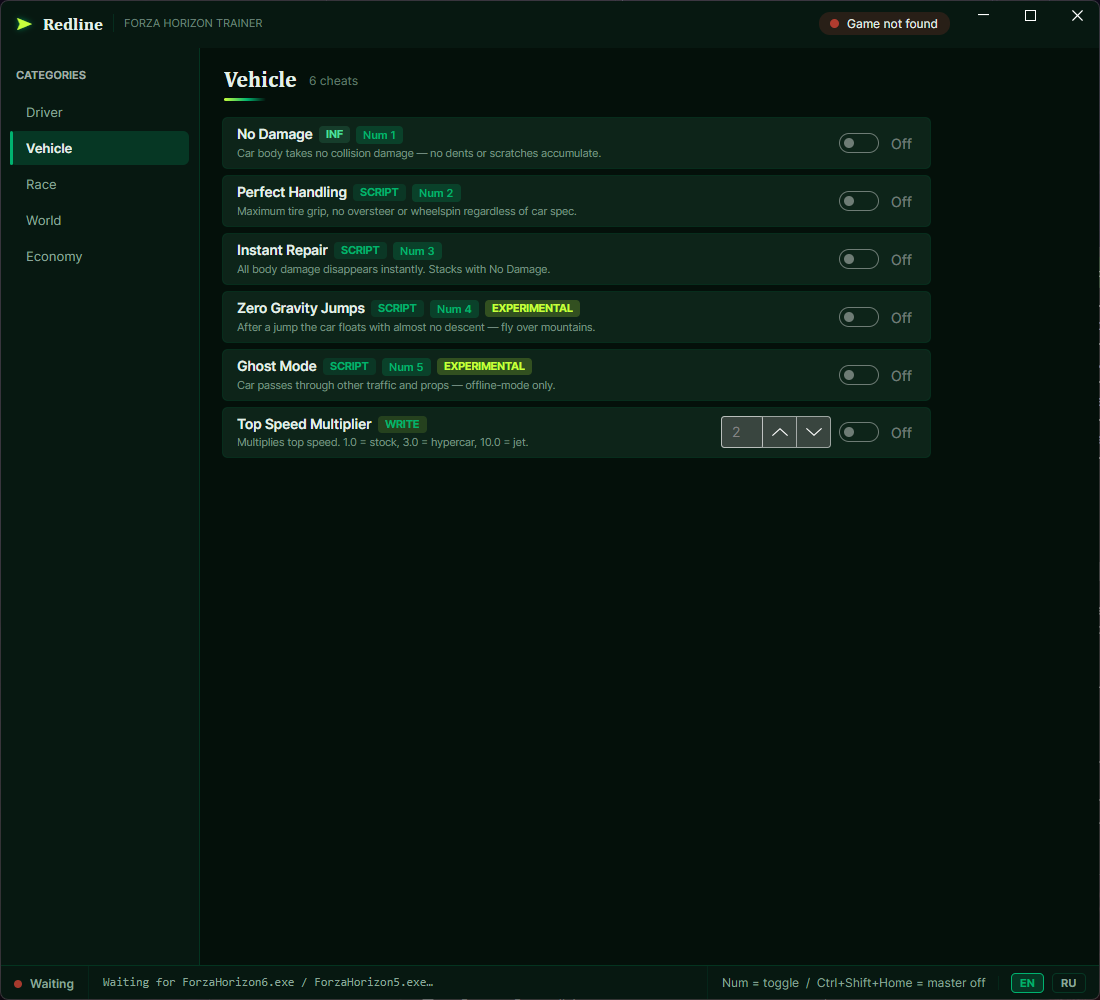Click the INF tag on No Damage
Image resolution: width=1100 pixels, height=1000 pixels.
coord(334,134)
